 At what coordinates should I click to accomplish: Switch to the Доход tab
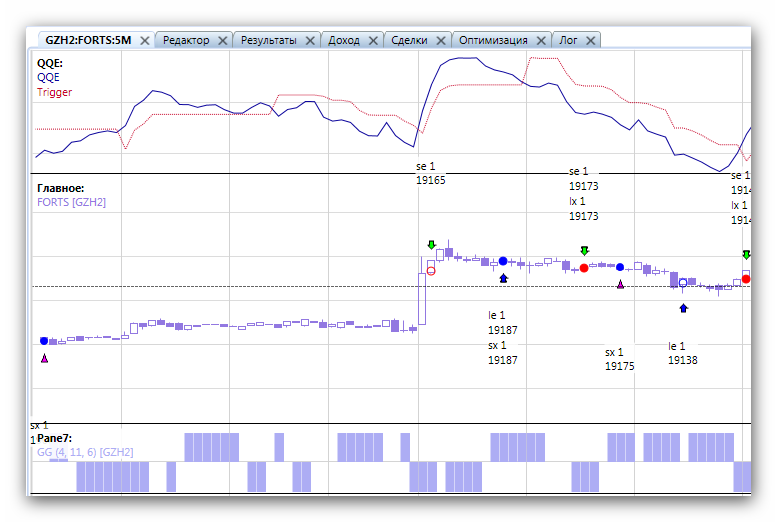[x=344, y=40]
